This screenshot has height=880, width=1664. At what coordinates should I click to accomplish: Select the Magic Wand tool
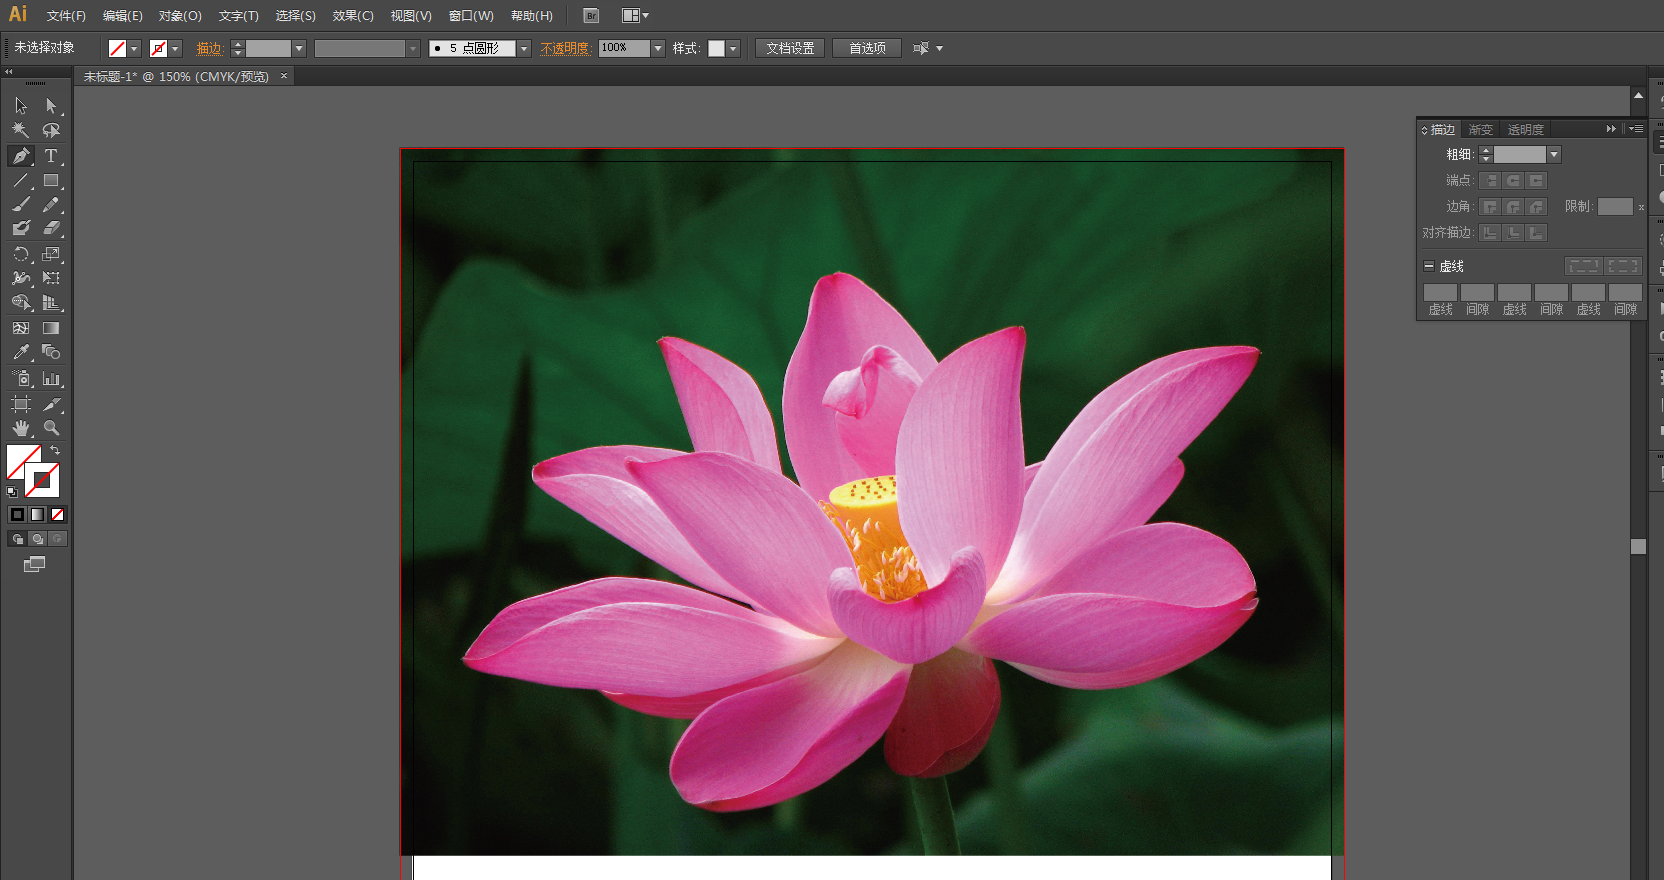21,130
